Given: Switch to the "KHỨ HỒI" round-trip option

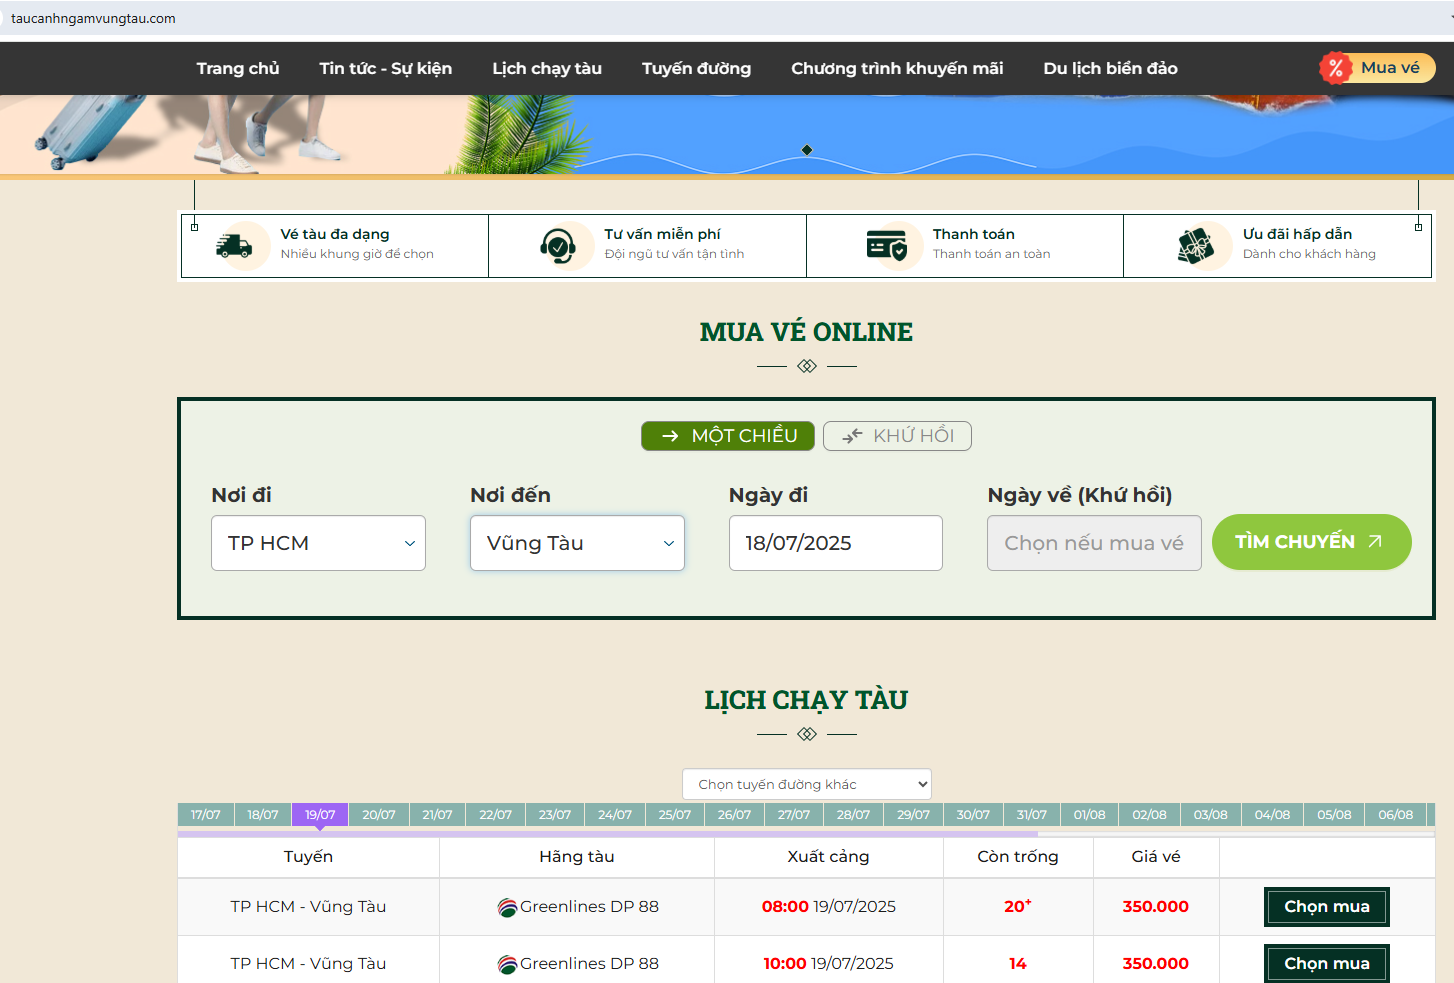Looking at the screenshot, I should (896, 435).
